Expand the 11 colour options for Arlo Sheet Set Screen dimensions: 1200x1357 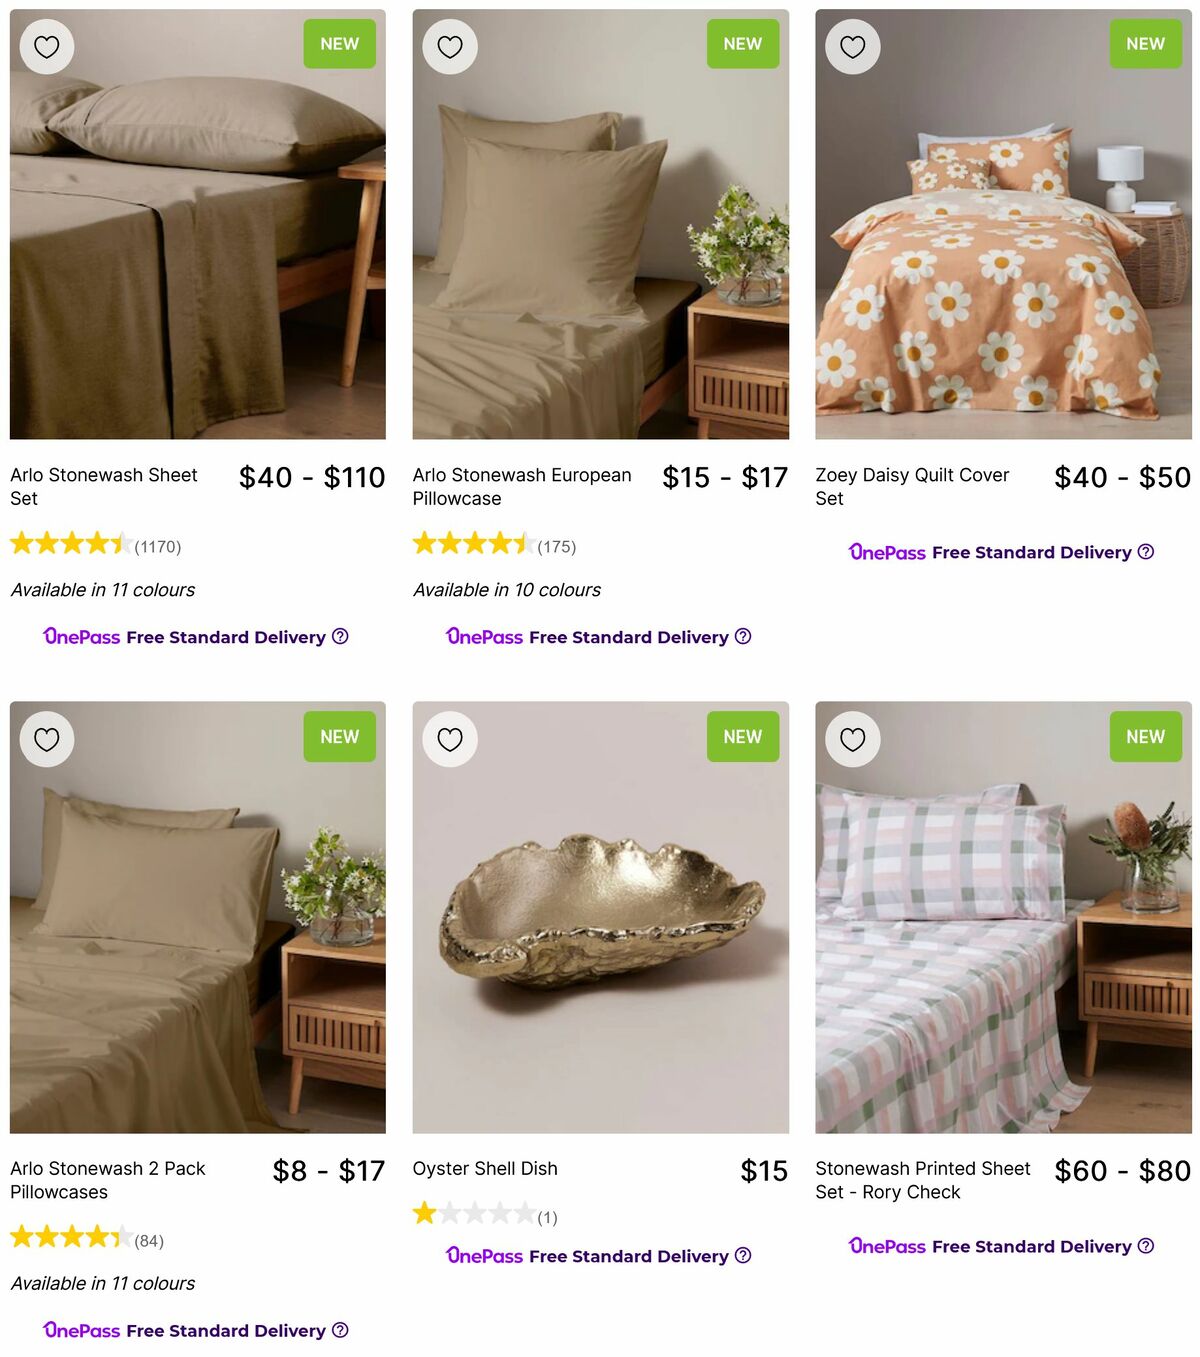[x=102, y=590]
